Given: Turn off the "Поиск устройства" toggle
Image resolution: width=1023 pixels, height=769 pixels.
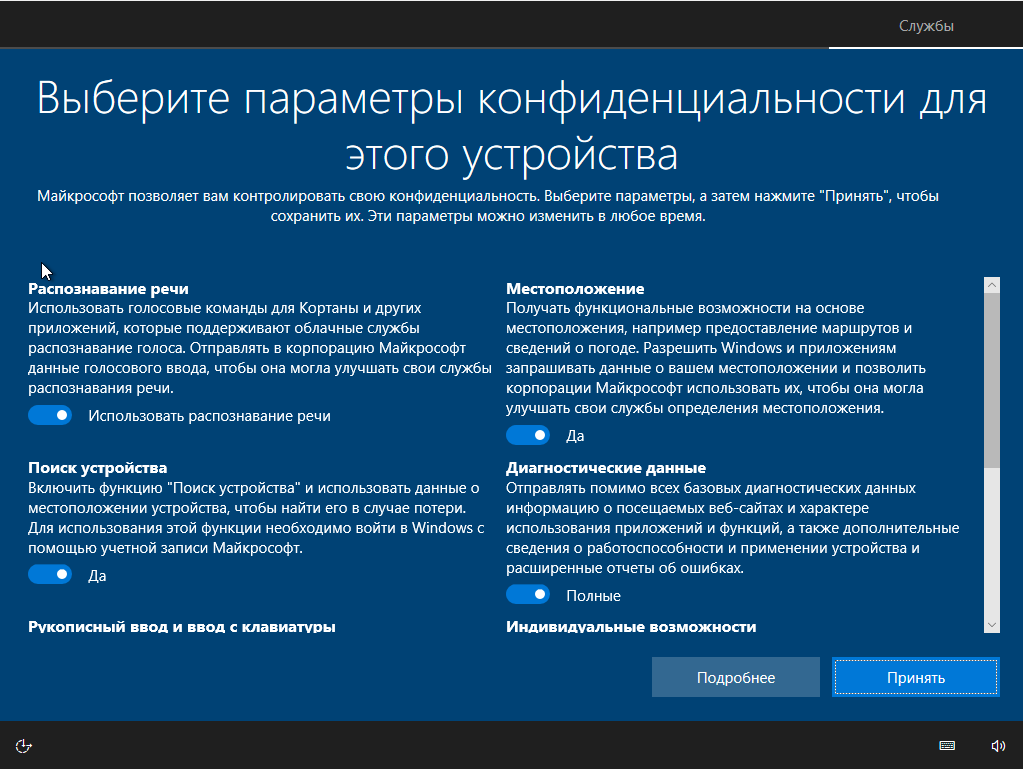Looking at the screenshot, I should 50,574.
